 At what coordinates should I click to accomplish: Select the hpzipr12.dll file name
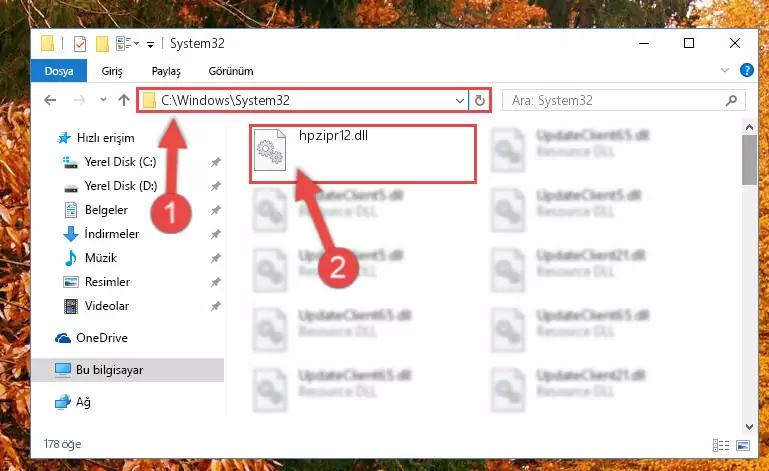[x=333, y=135]
